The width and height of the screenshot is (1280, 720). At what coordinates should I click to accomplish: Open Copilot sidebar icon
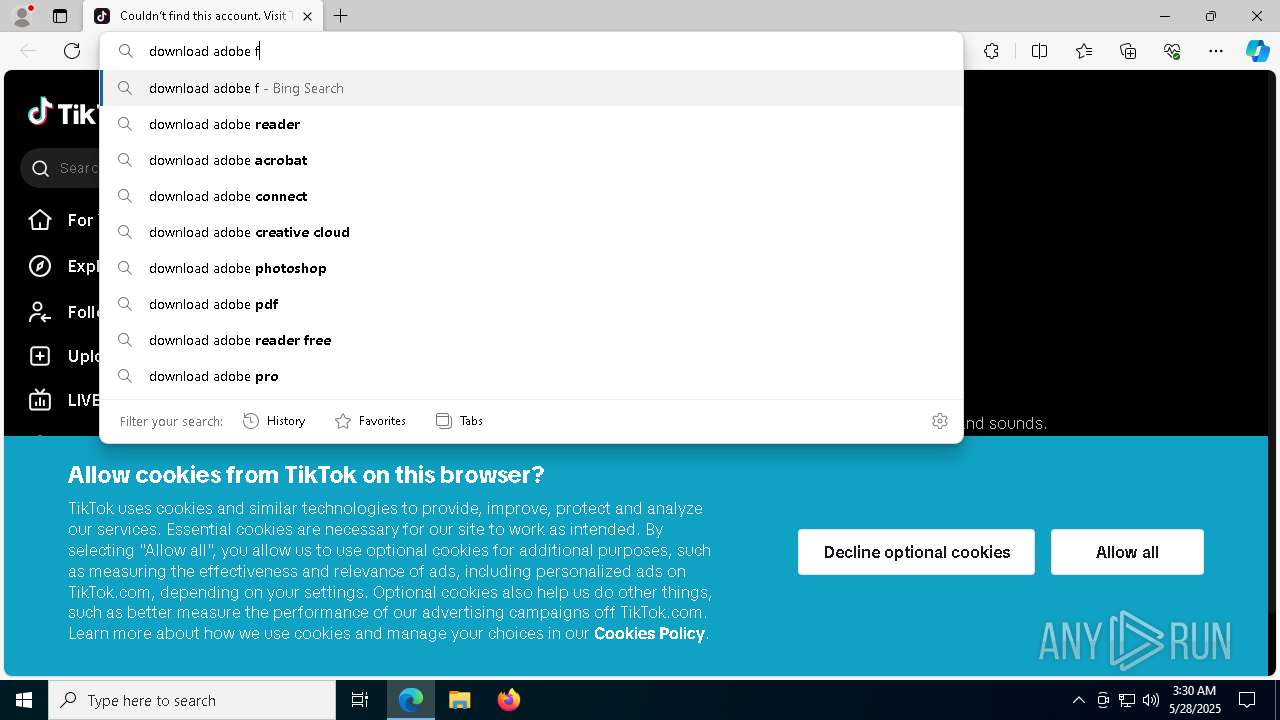tap(1257, 51)
